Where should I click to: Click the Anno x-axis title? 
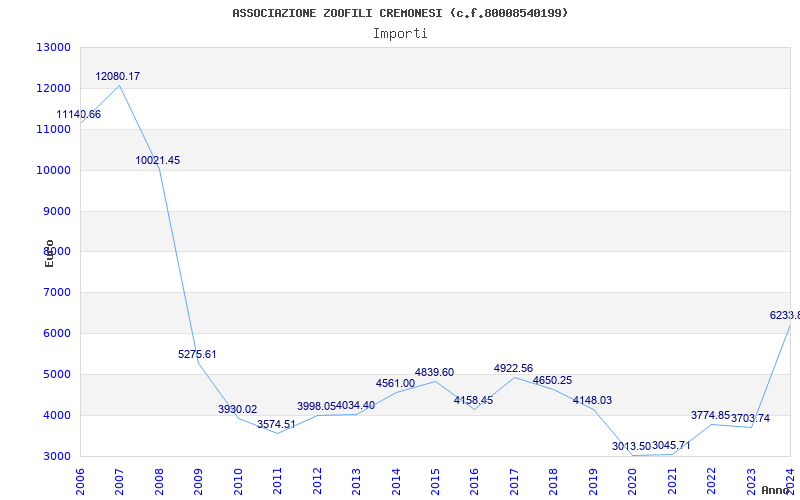(x=776, y=490)
